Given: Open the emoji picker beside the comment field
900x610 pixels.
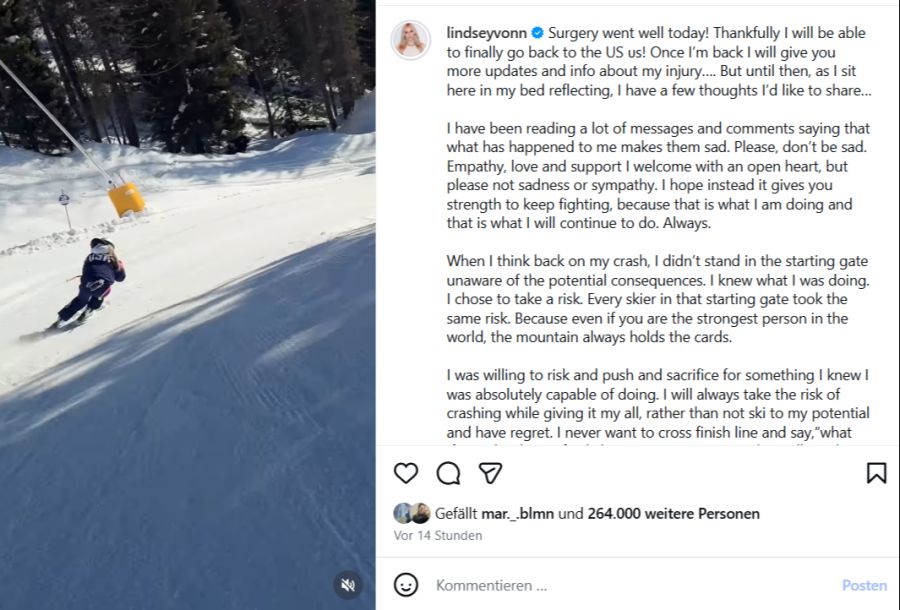Looking at the screenshot, I should [406, 586].
